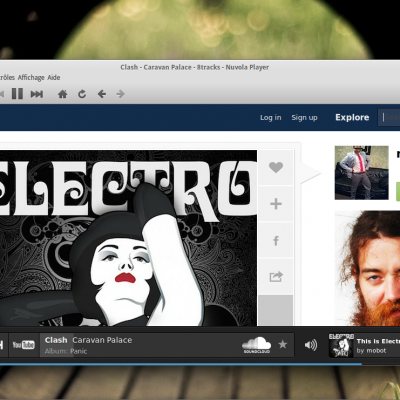The width and height of the screenshot is (400, 400).
Task: Open the user avatar with pink tie
Action: 362,172
